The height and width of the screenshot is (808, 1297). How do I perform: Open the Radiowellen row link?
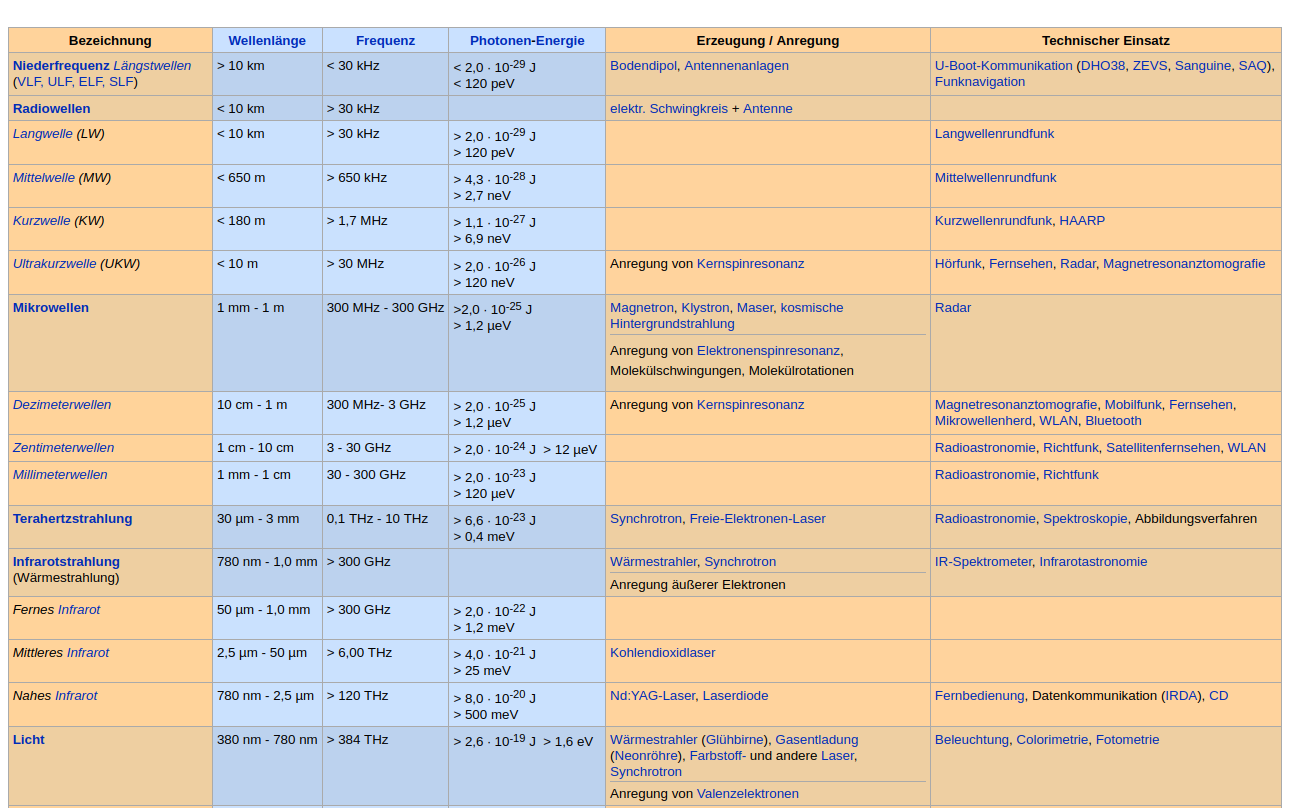(51, 109)
